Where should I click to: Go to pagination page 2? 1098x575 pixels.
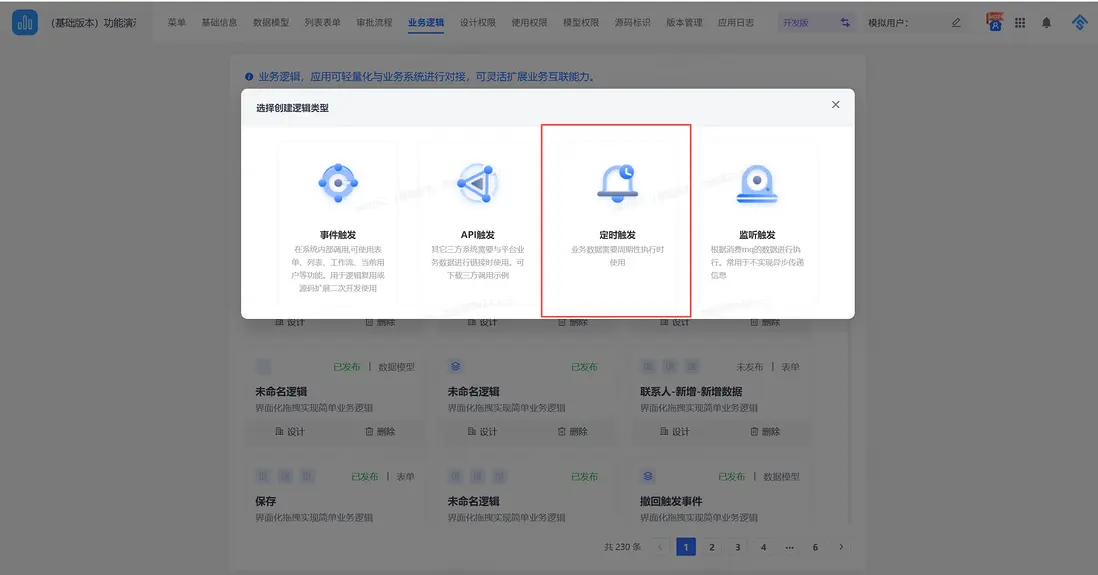click(x=711, y=547)
